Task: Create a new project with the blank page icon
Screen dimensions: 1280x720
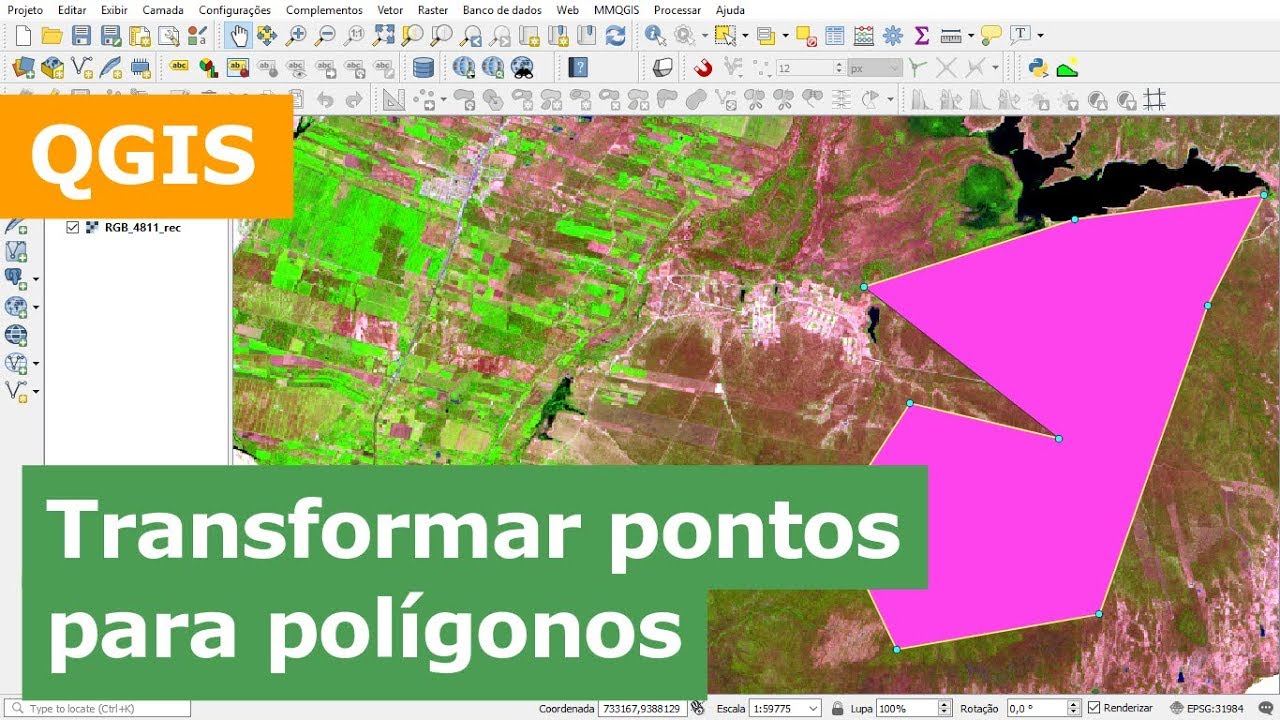Action: point(23,36)
